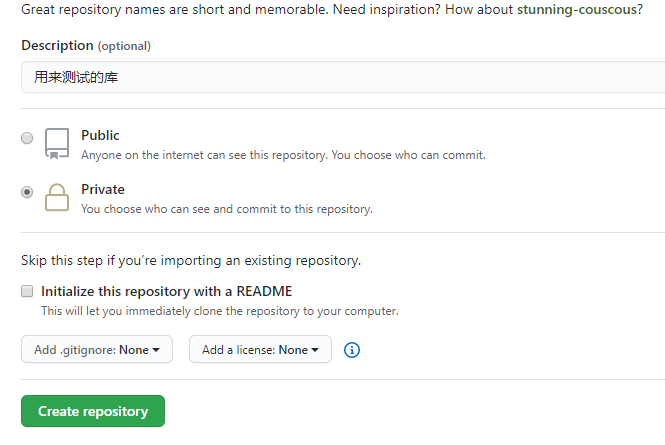Click the 'Anyone on the internet can see' description

(283, 155)
